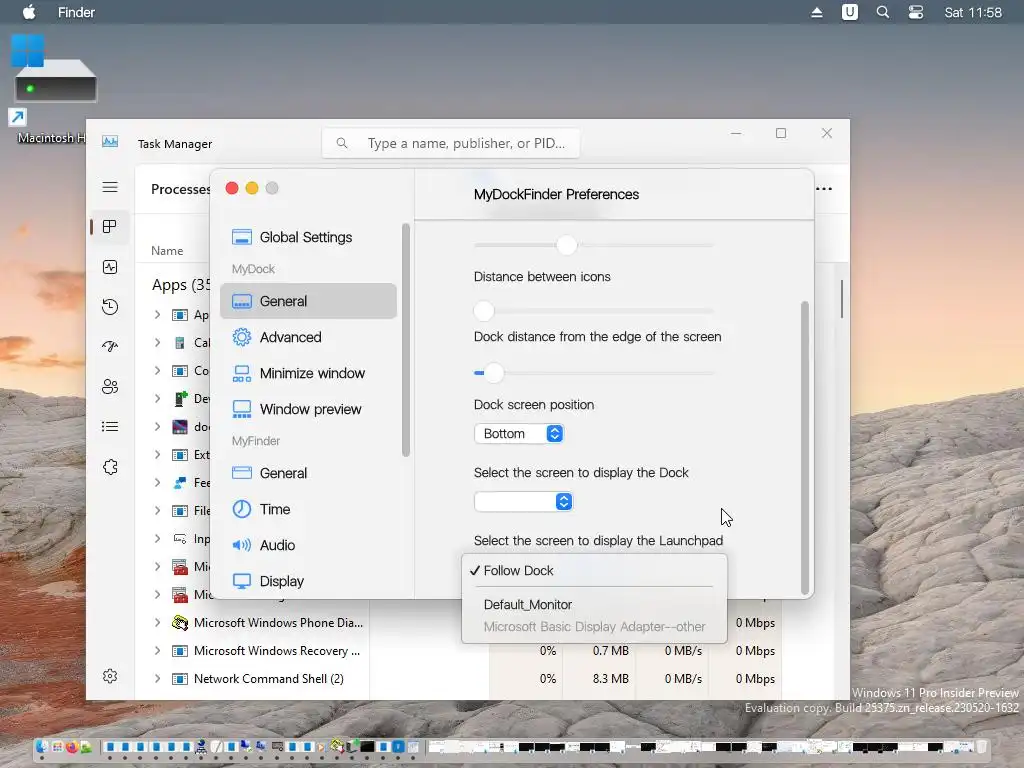
Task: Open Startup apps in Task Manager sidebar
Action: click(x=110, y=346)
